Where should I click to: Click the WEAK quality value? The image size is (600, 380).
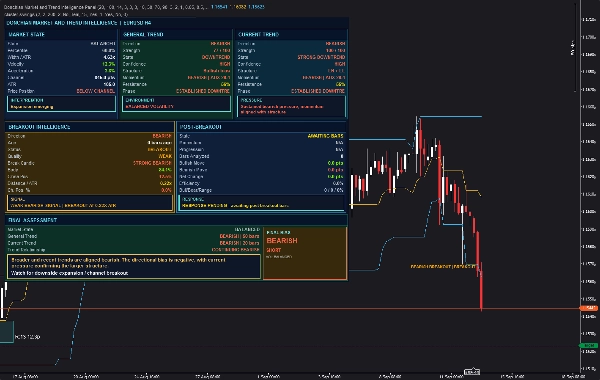pos(165,156)
